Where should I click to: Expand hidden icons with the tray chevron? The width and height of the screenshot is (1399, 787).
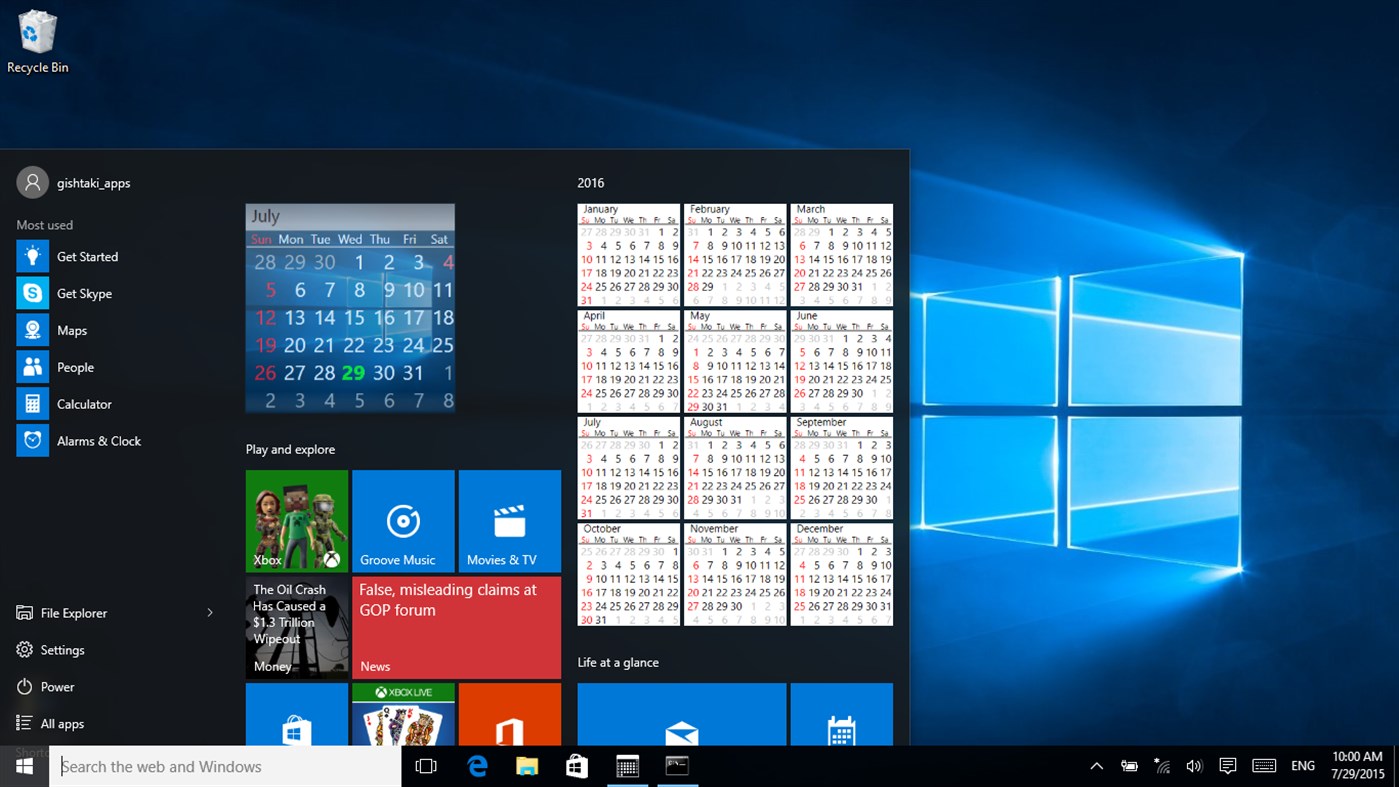1096,765
